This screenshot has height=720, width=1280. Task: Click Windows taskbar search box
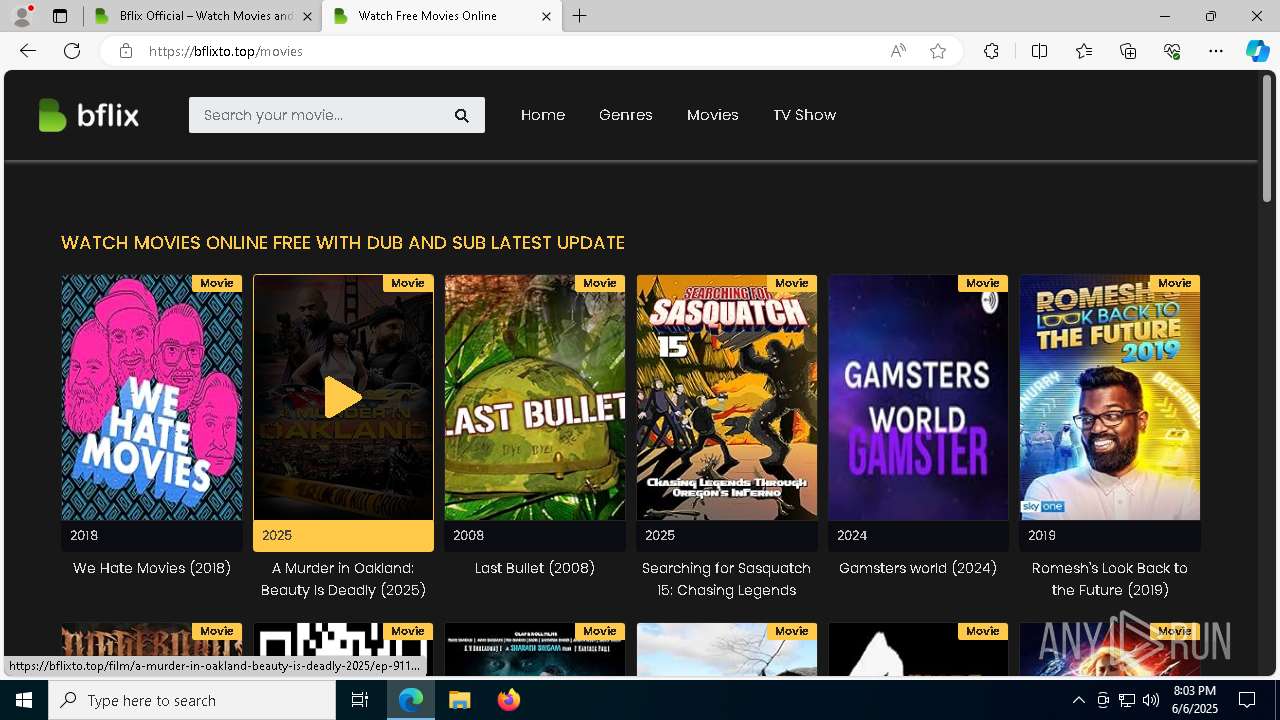point(192,700)
